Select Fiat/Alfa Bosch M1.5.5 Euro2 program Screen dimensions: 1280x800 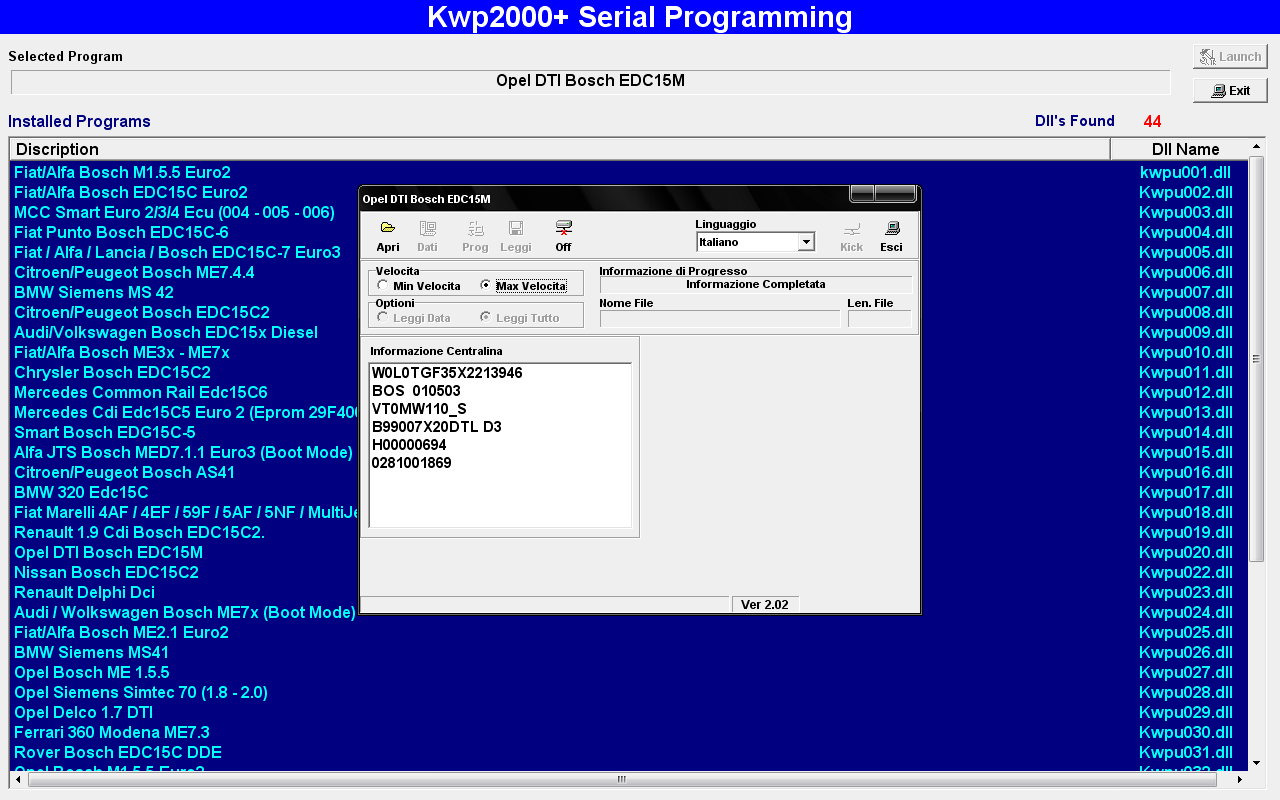coord(122,172)
